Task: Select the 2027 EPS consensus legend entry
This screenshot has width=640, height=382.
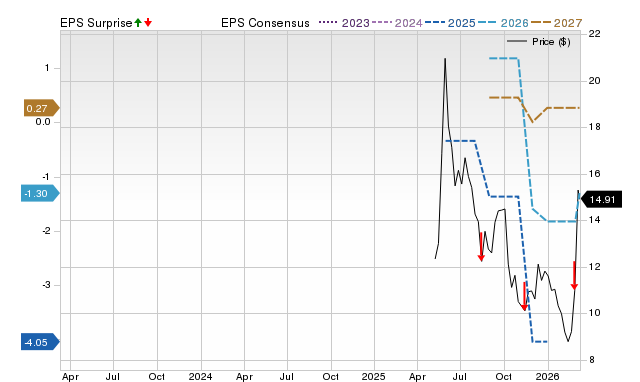Action: (556, 23)
